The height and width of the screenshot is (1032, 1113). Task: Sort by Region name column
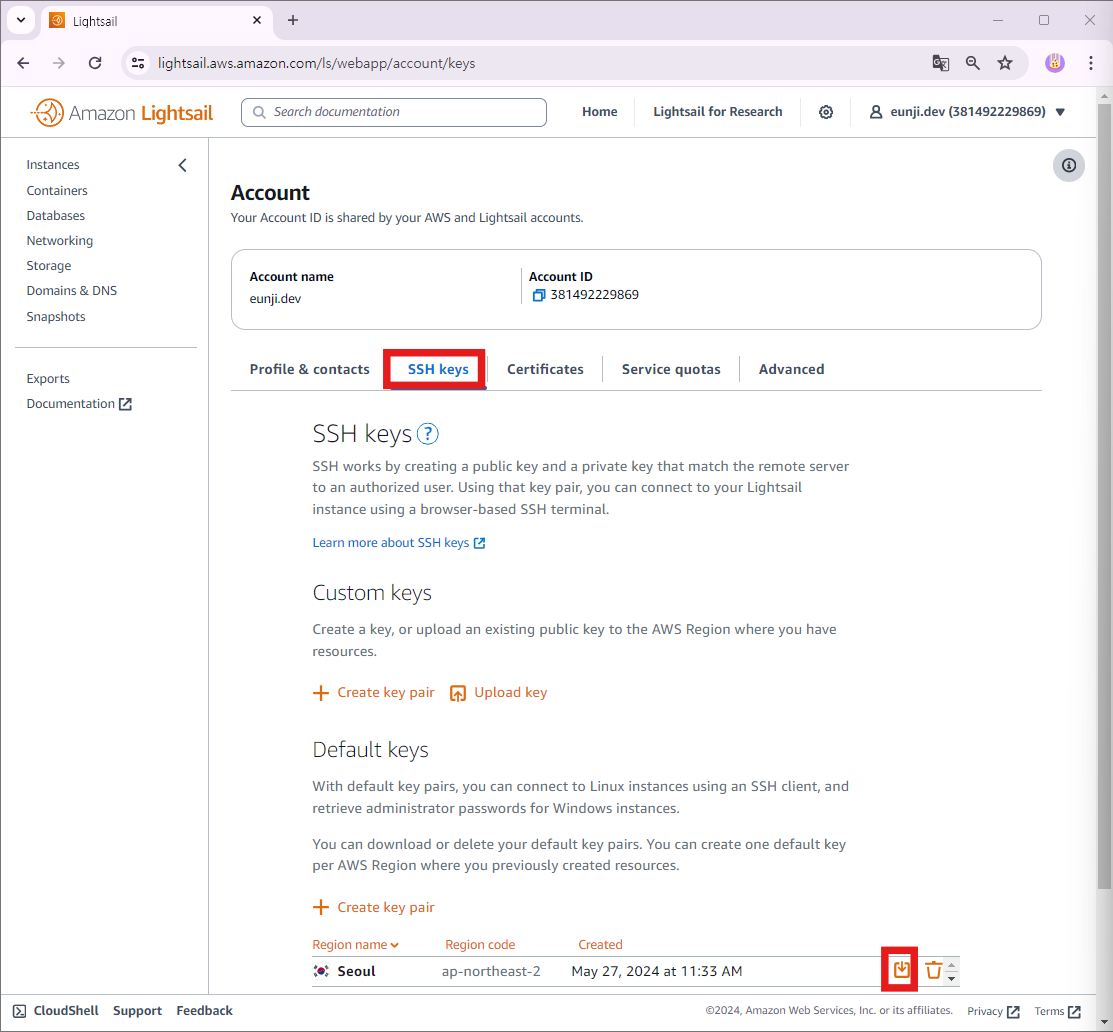point(356,945)
